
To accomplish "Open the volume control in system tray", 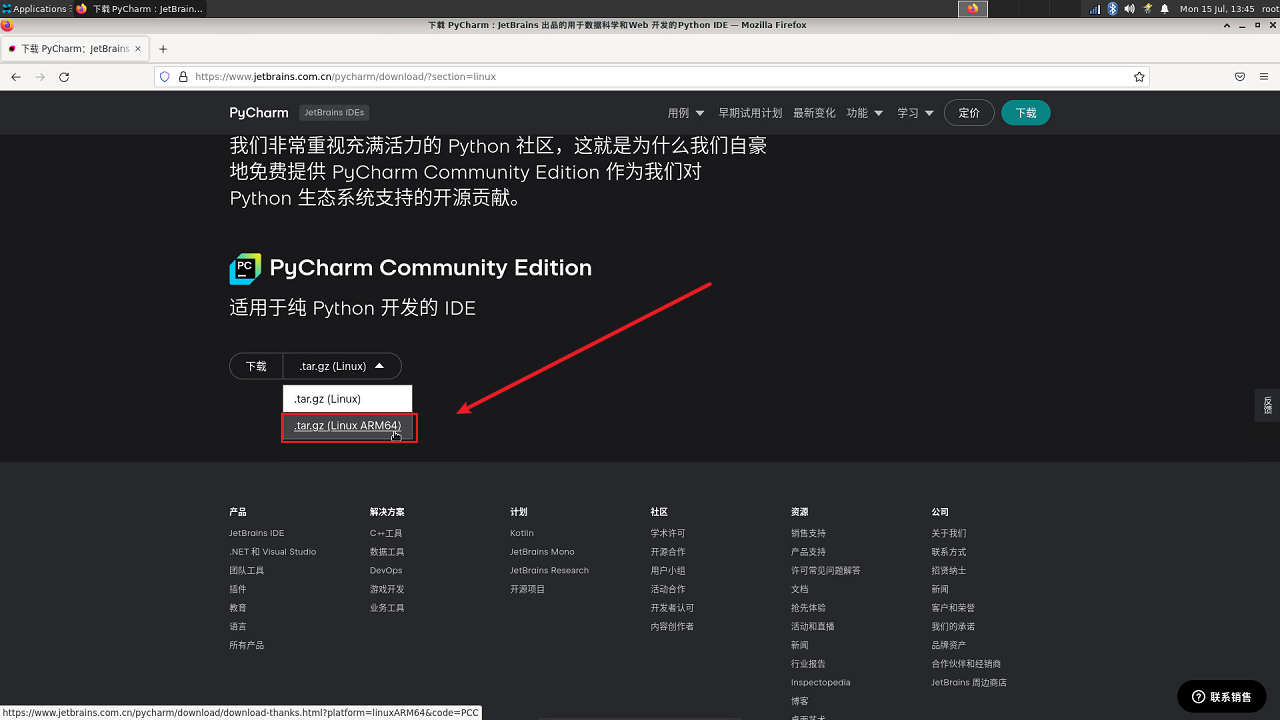I will (x=1129, y=9).
